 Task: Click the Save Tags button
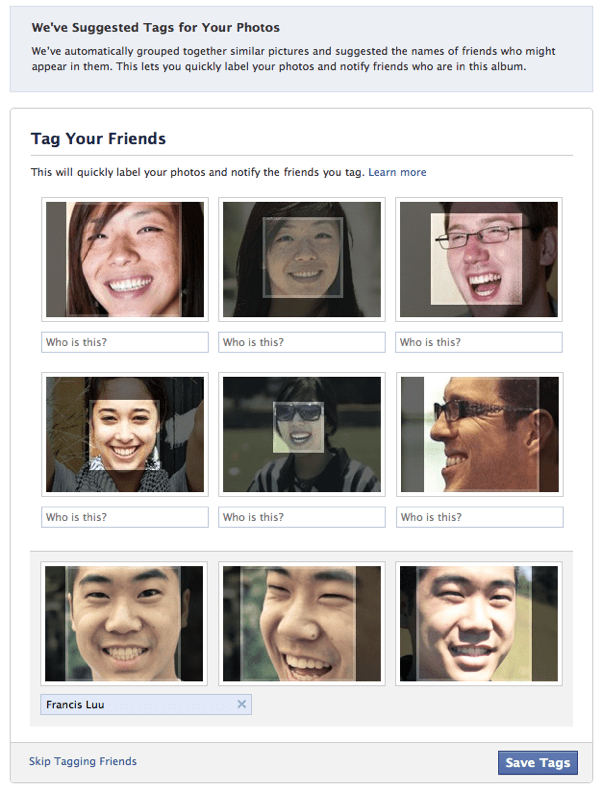pos(537,762)
